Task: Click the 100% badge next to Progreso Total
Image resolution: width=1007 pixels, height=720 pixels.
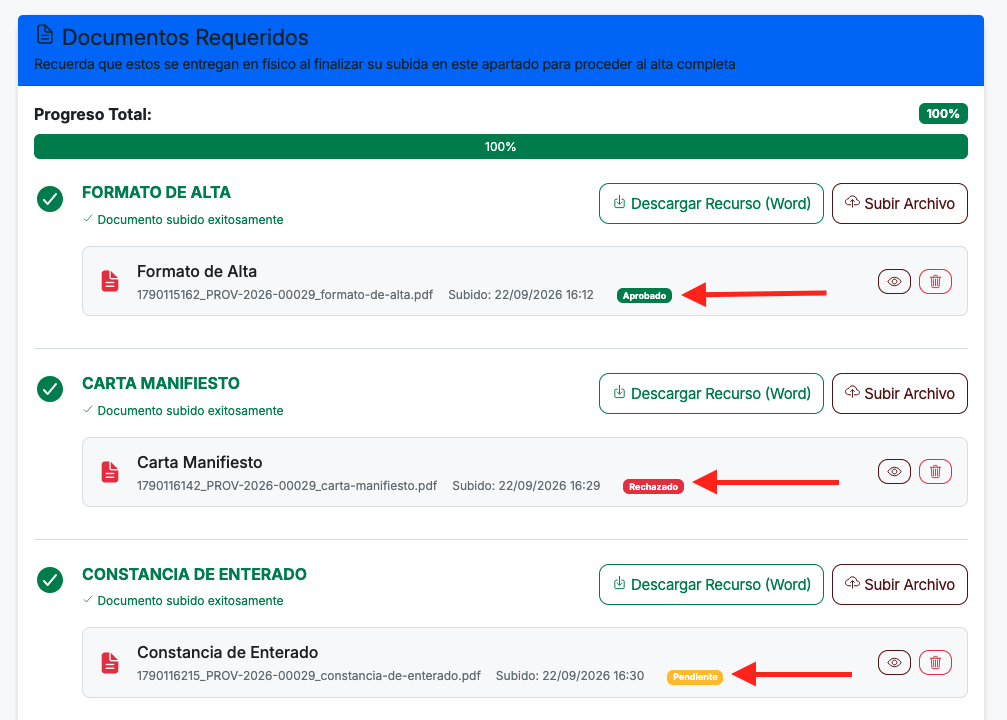Action: point(943,114)
